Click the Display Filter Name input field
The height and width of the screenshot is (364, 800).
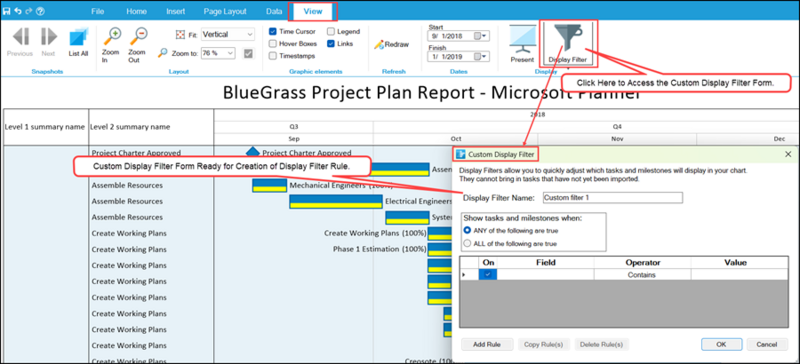pos(612,198)
